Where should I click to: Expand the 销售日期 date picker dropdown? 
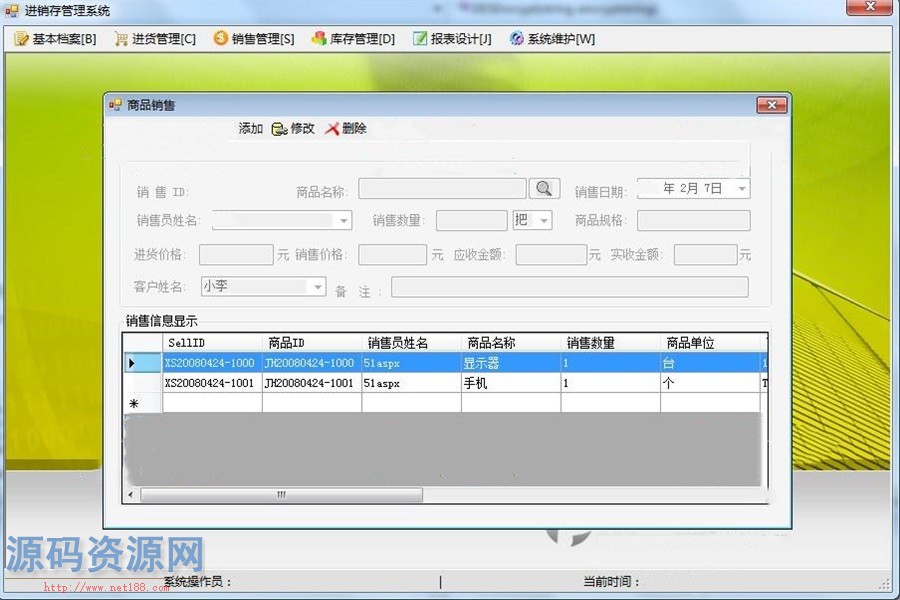point(741,188)
